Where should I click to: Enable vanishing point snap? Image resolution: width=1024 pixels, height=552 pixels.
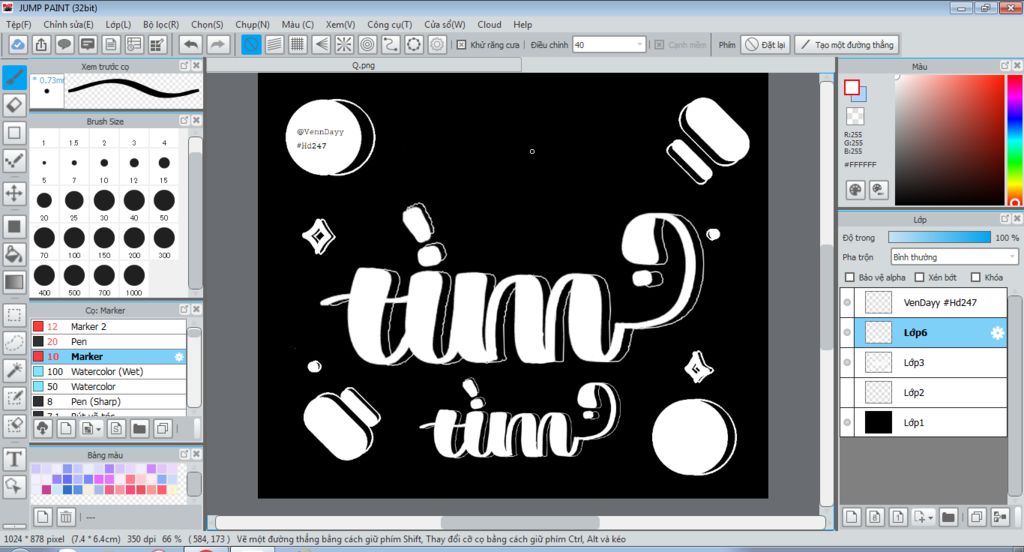(321, 44)
